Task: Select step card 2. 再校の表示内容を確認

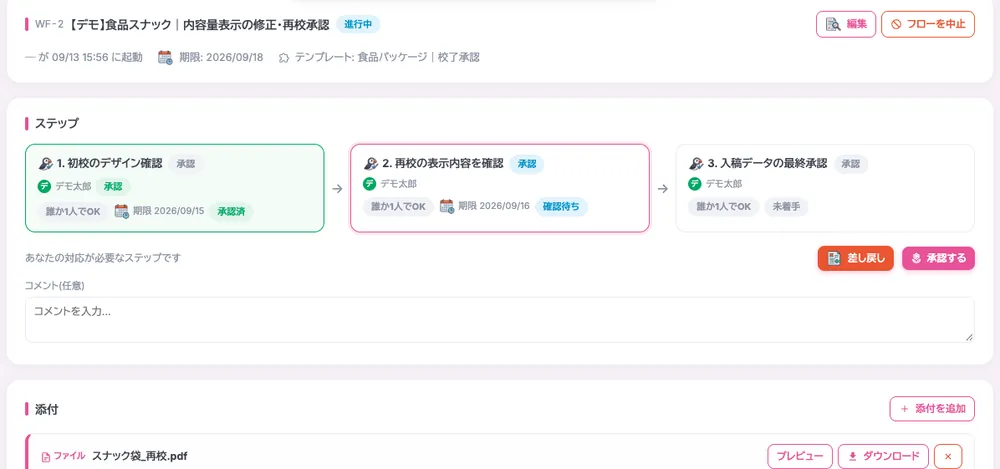Action: 500,188
